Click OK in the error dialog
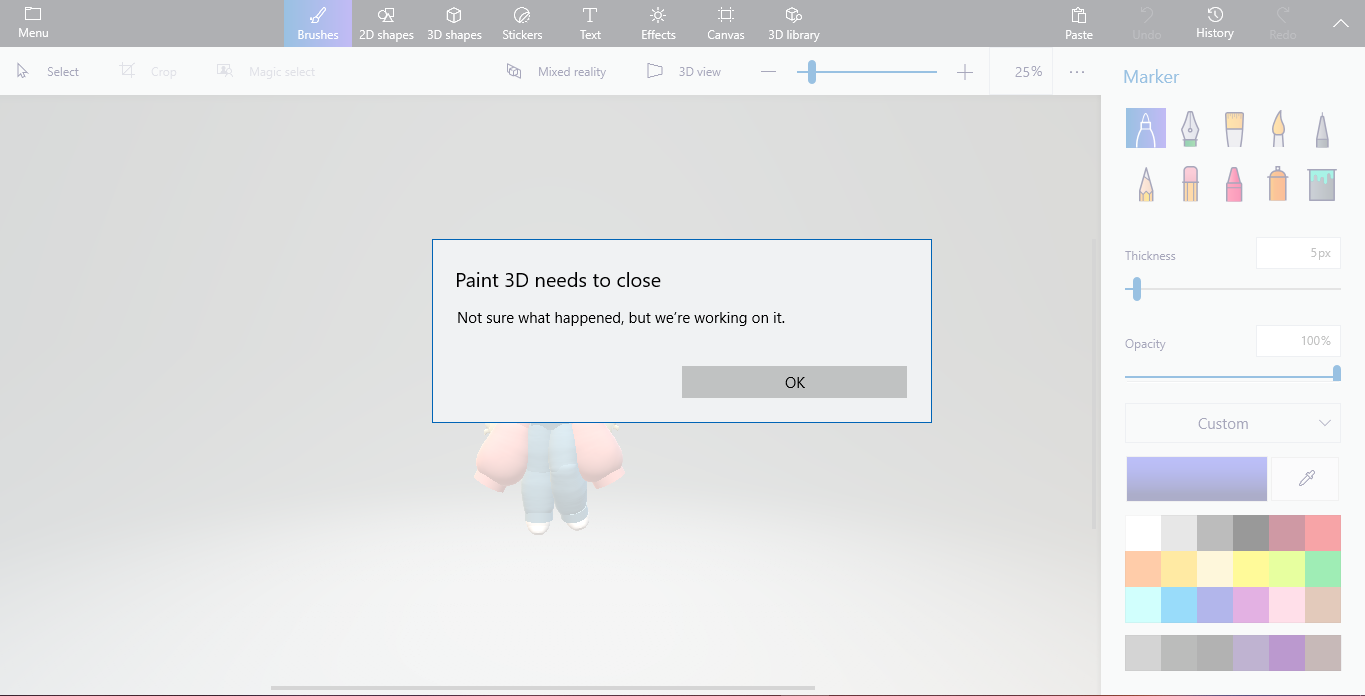The height and width of the screenshot is (696, 1365). pyautogui.click(x=794, y=382)
